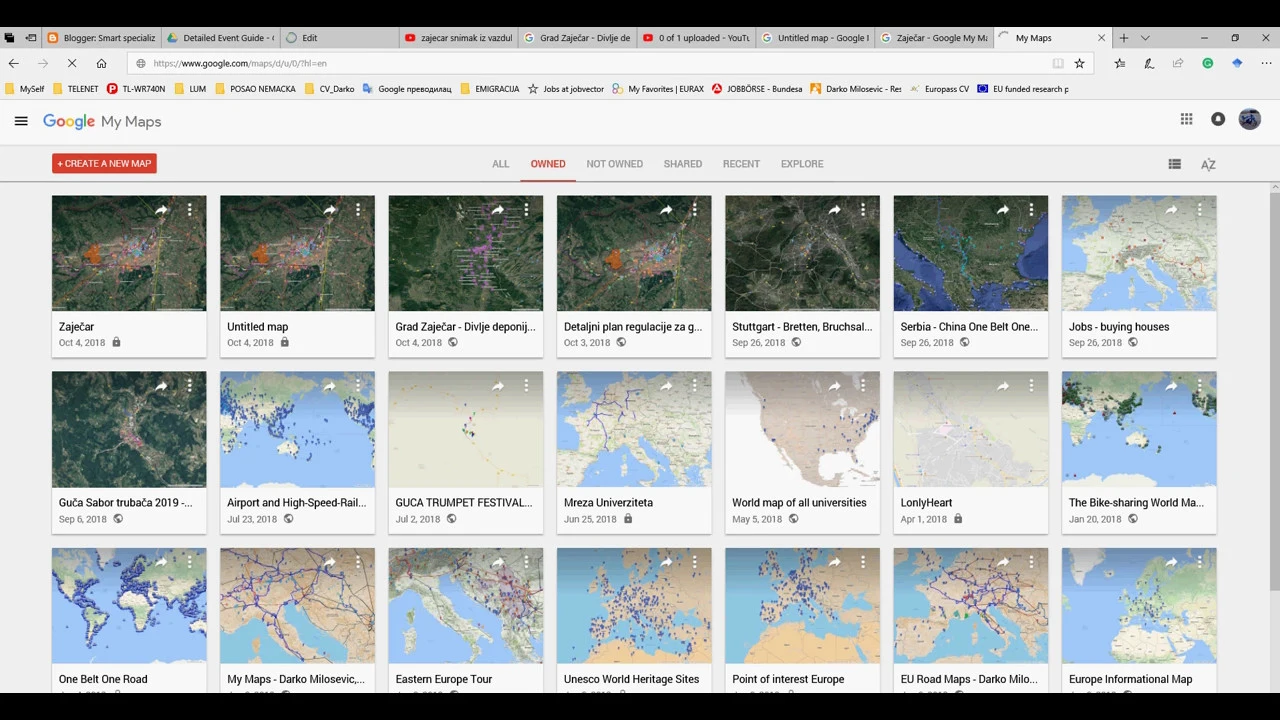
Task: Open options on GUCA TRUMPET FESTIVAL card
Action: [526, 386]
